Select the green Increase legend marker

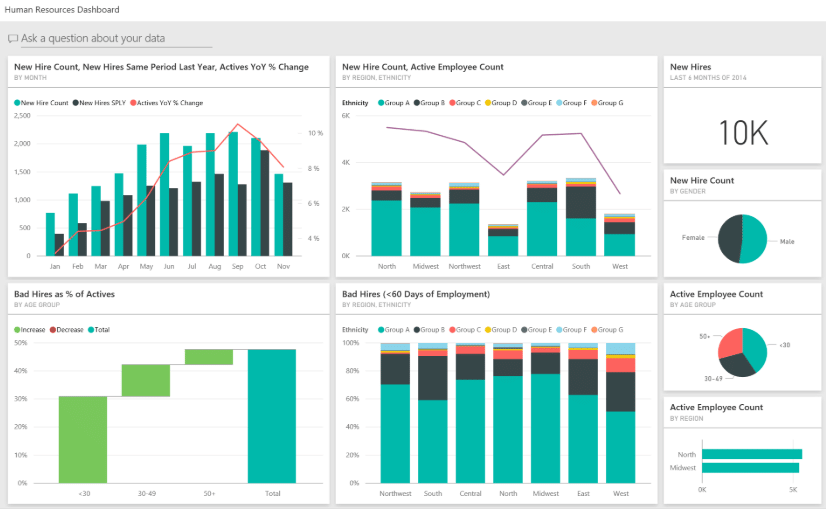coord(18,329)
